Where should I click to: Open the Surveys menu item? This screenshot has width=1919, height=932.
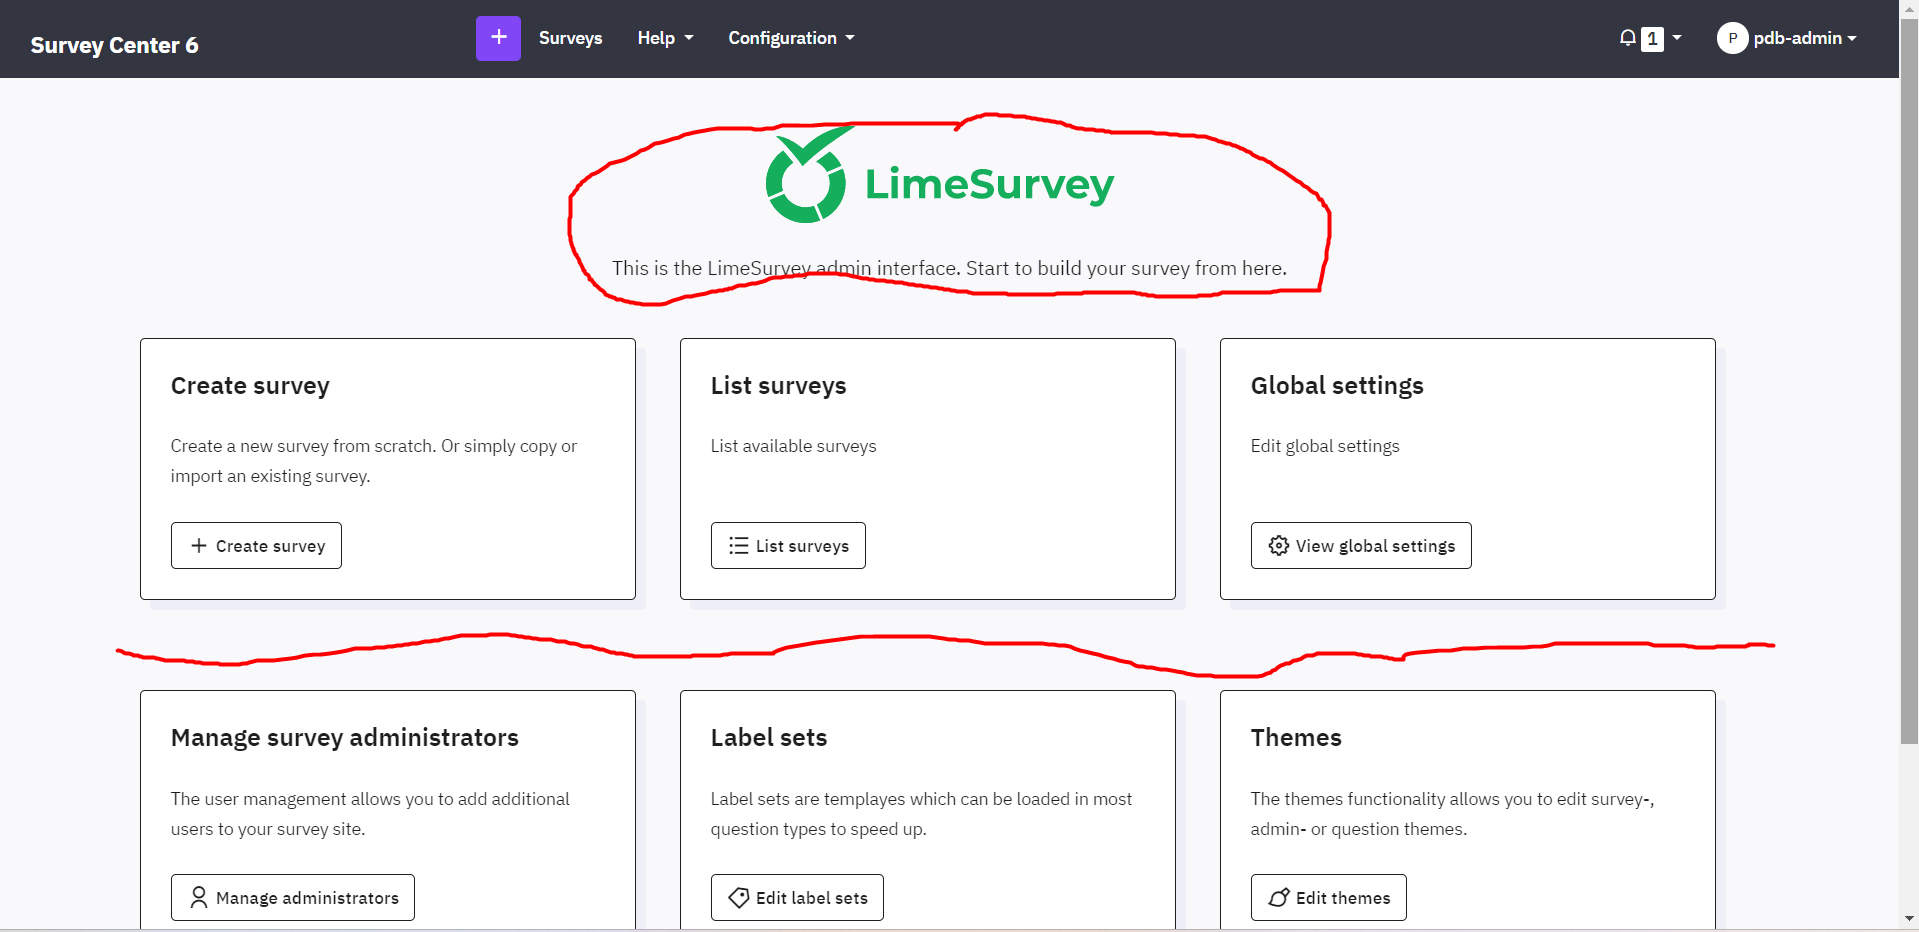(570, 38)
